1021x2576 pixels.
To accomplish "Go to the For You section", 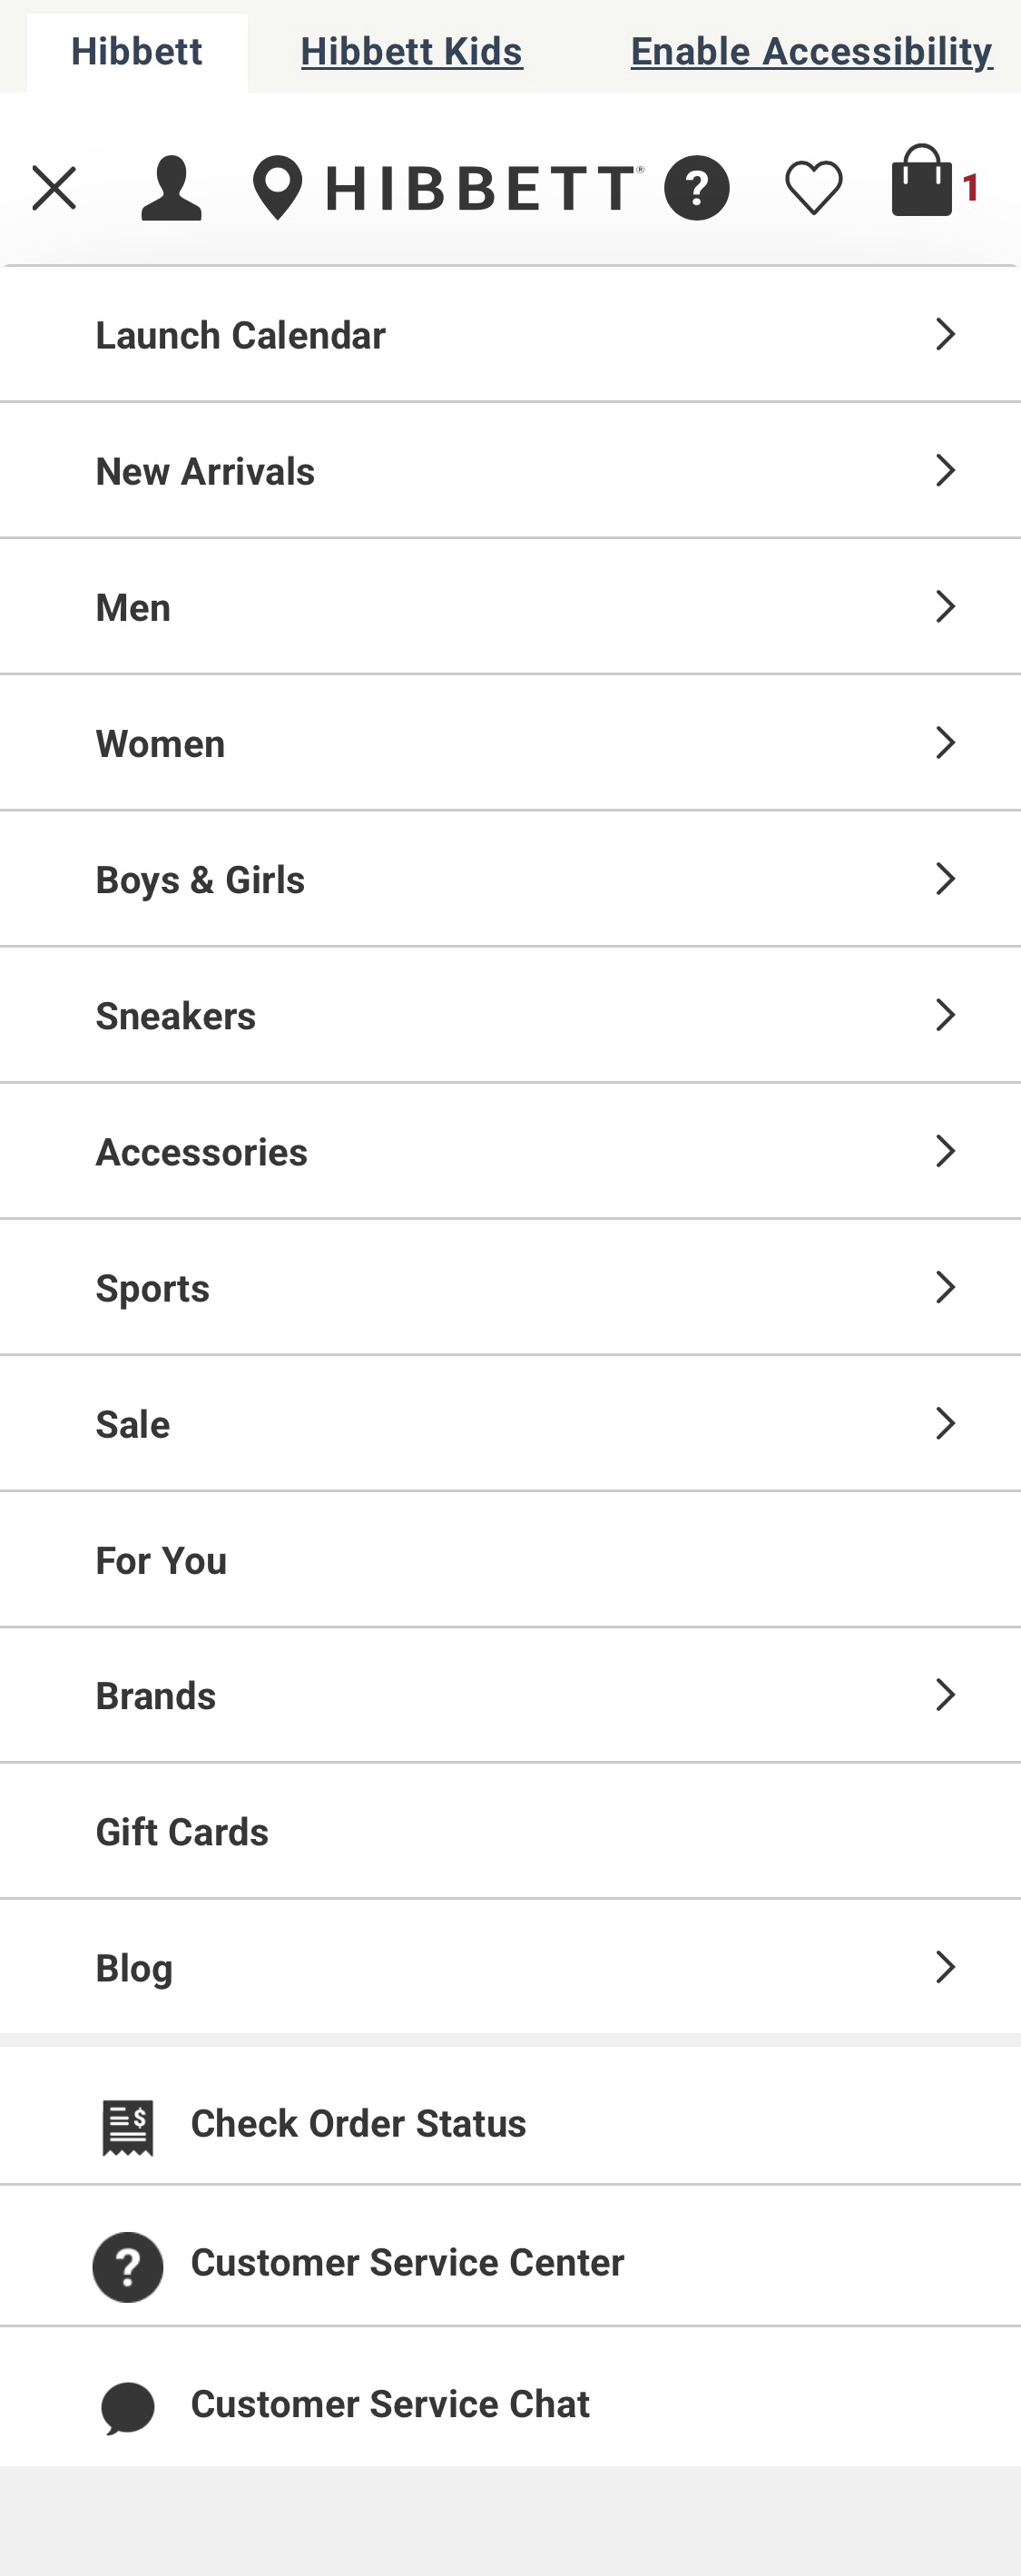I will point(161,1560).
